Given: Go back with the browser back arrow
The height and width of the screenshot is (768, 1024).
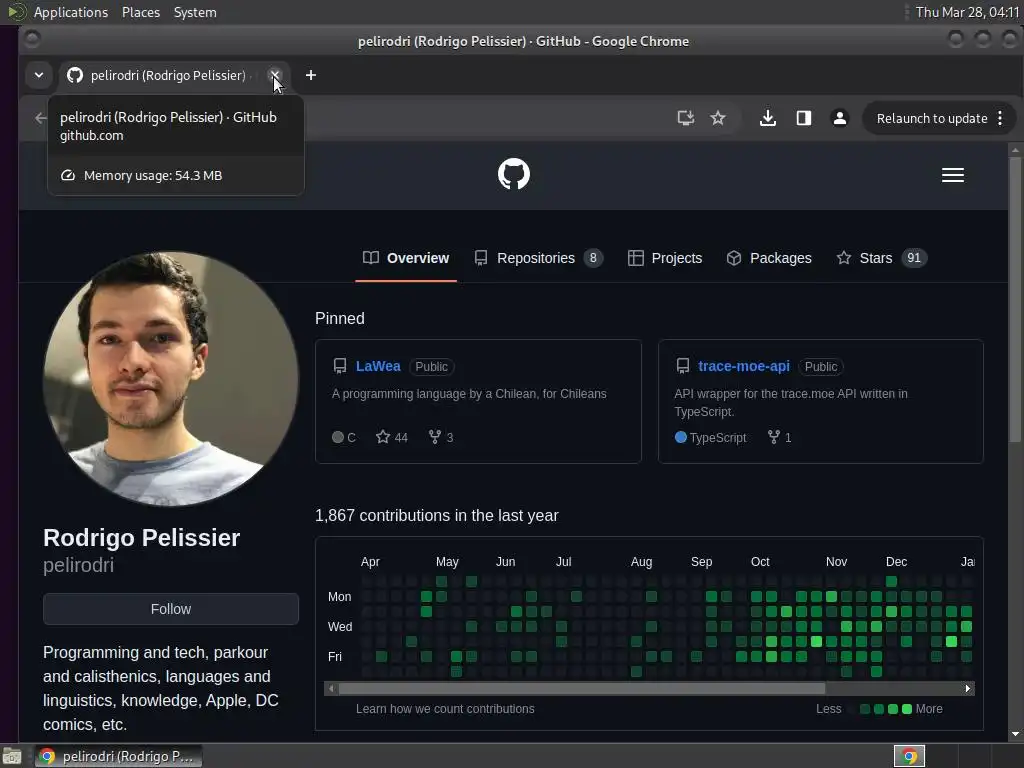Looking at the screenshot, I should [x=40, y=118].
